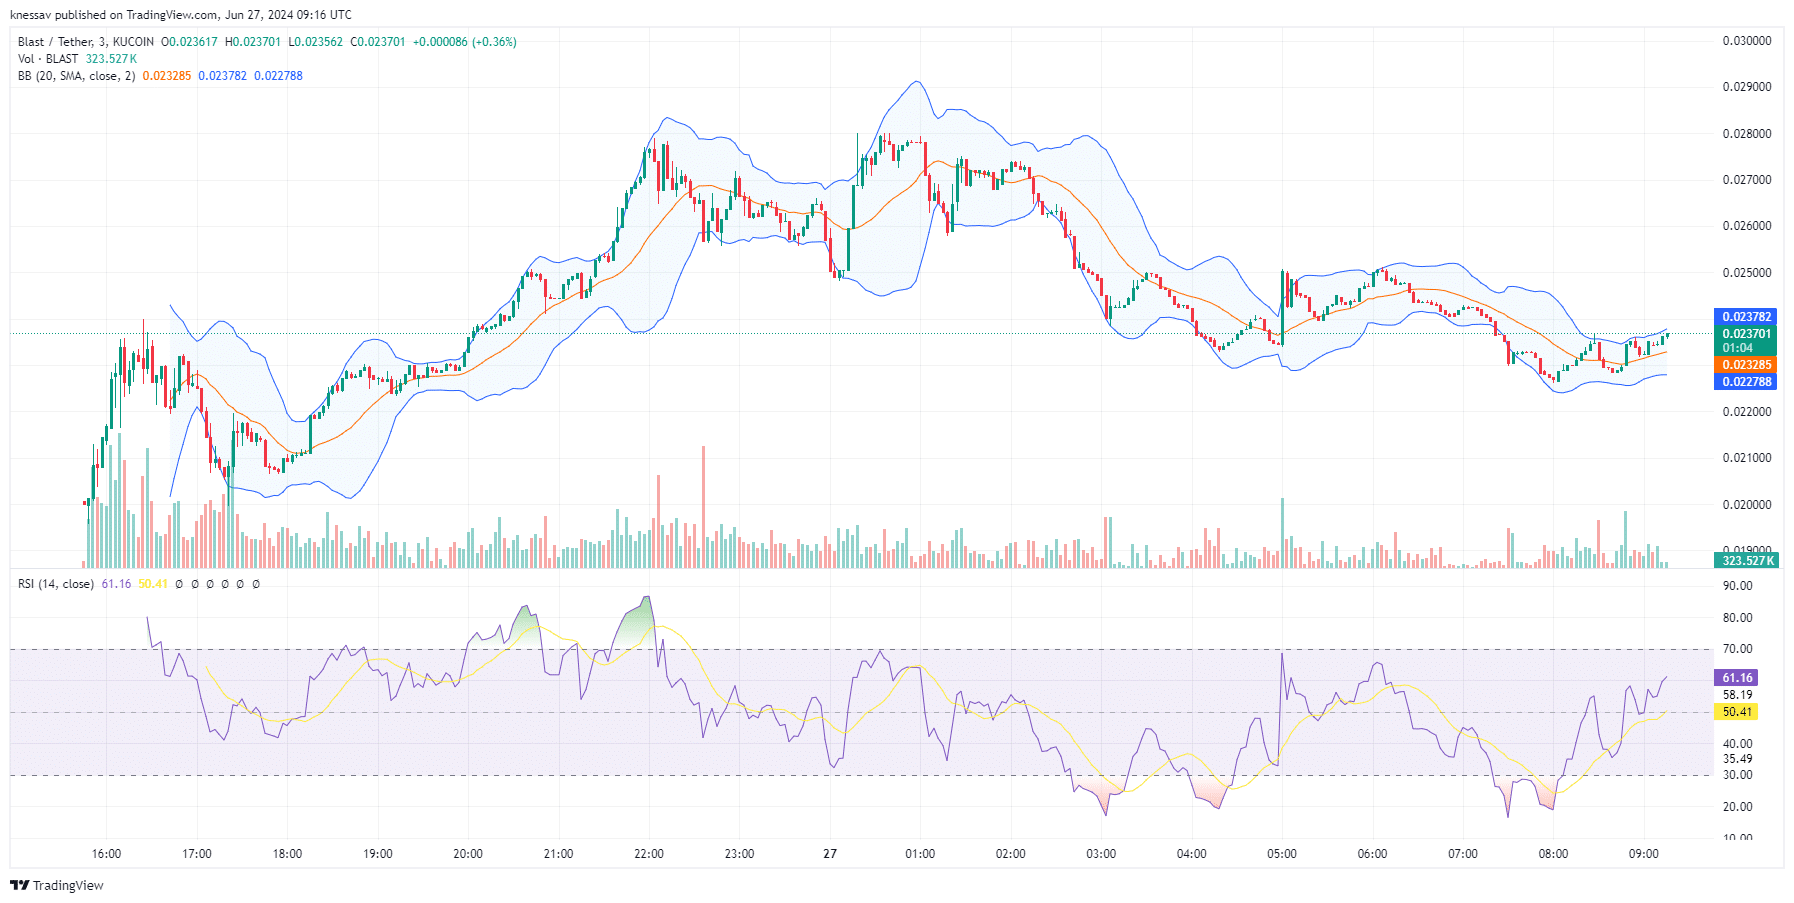The height and width of the screenshot is (903, 1794).
Task: Click the change value +0.000086 (+0.36%)
Action: point(465,42)
